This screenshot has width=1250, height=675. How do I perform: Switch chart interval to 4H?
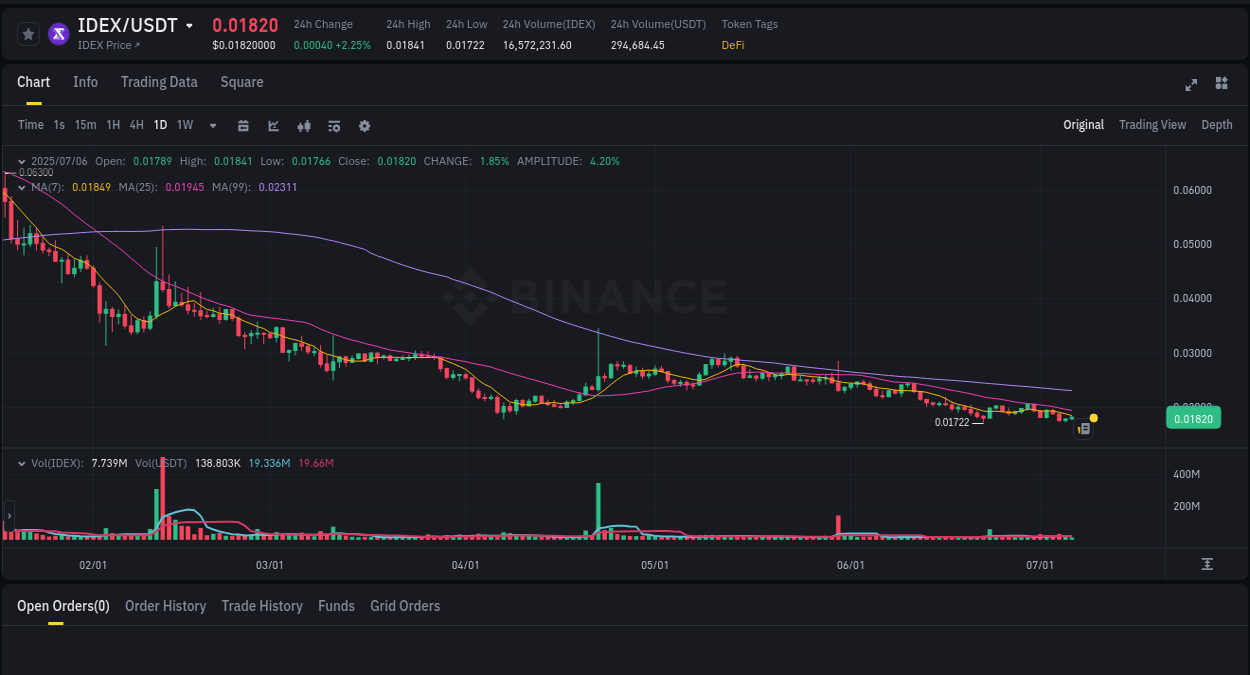(136, 125)
